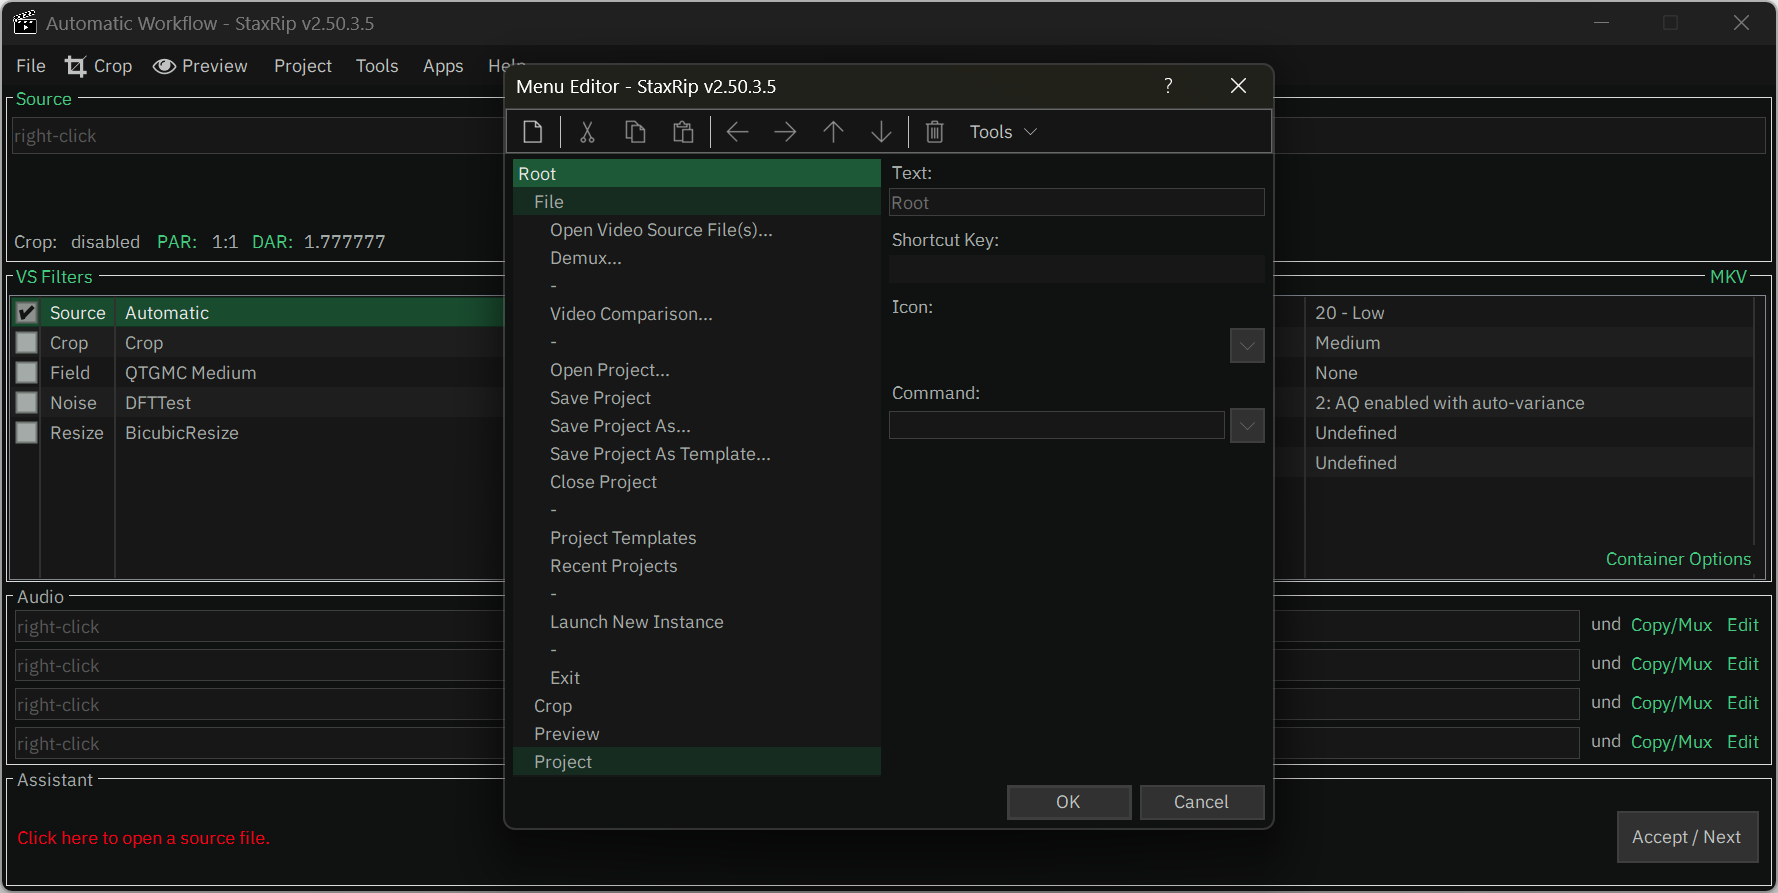This screenshot has height=893, width=1778.
Task: Click the Shortcut Key input field
Action: (1076, 269)
